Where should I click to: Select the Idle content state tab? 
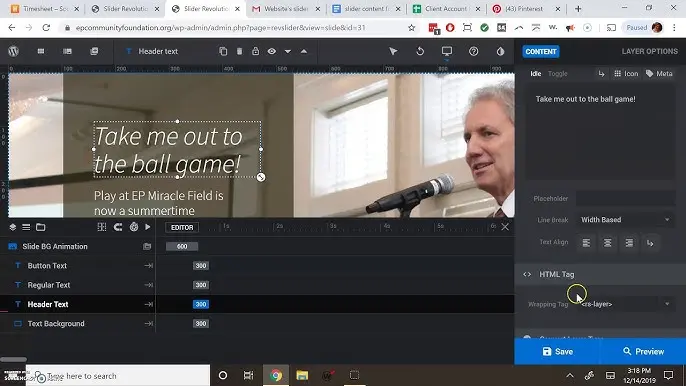coord(536,74)
